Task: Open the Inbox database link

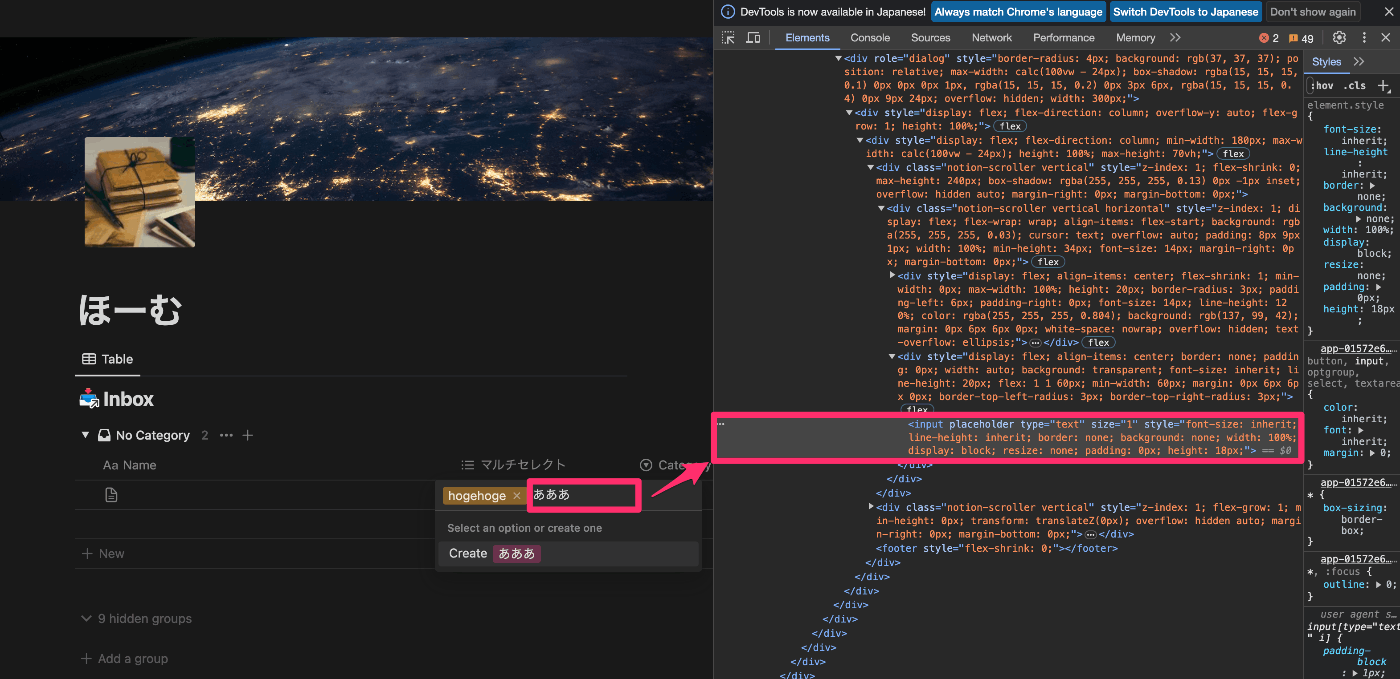Action: (128, 399)
